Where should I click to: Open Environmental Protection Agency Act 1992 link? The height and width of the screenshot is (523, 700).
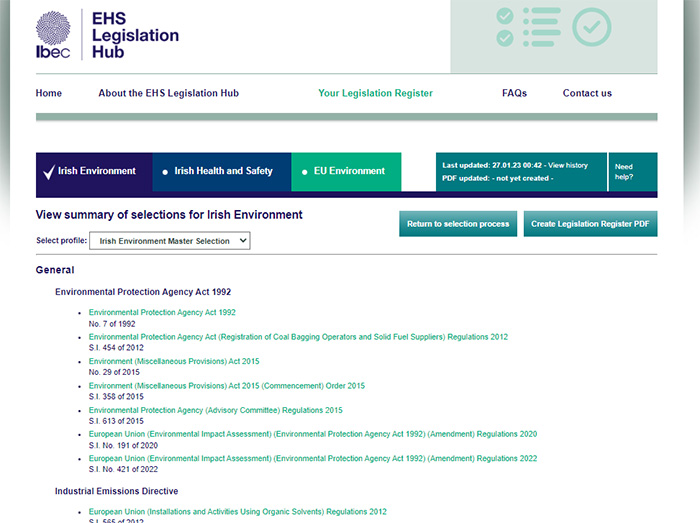162,312
